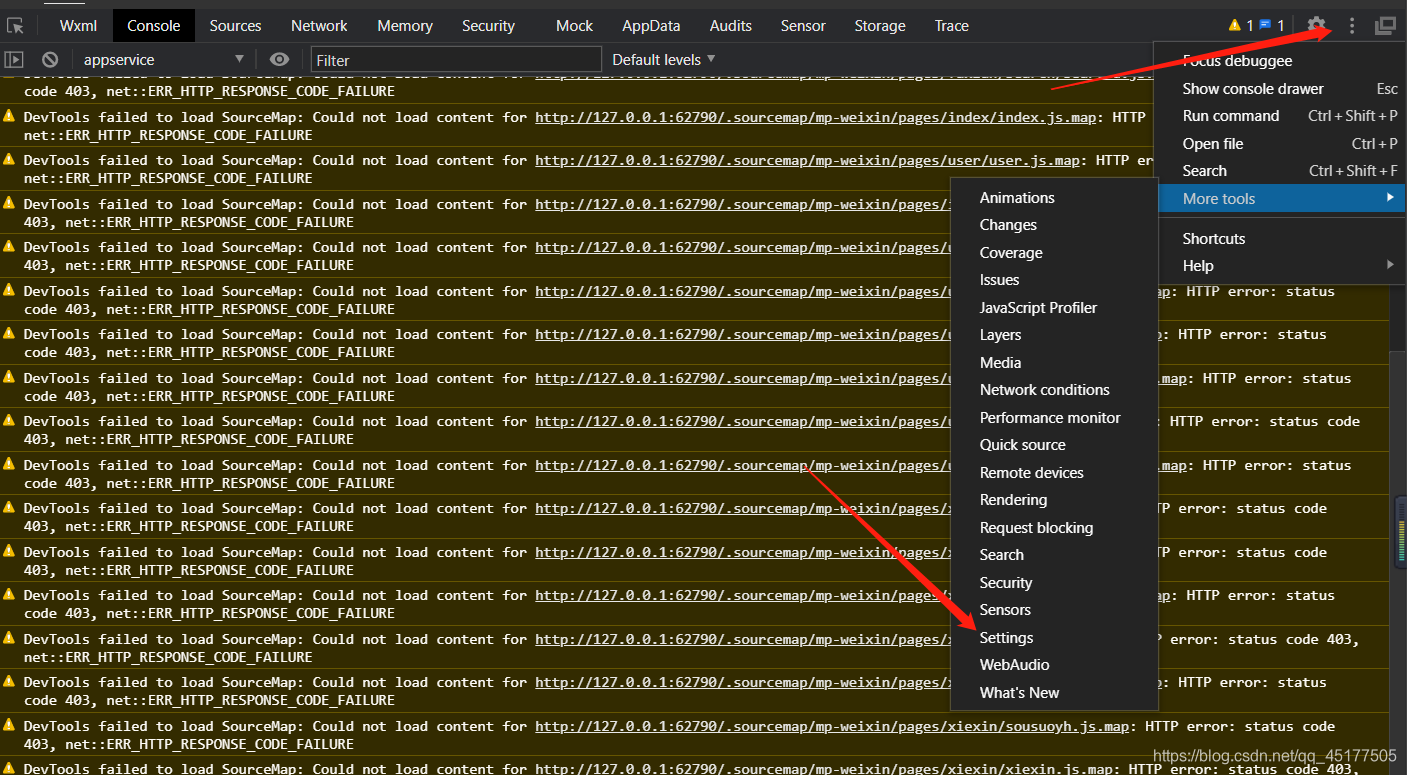Select Media in the submenu

pos(1054,363)
